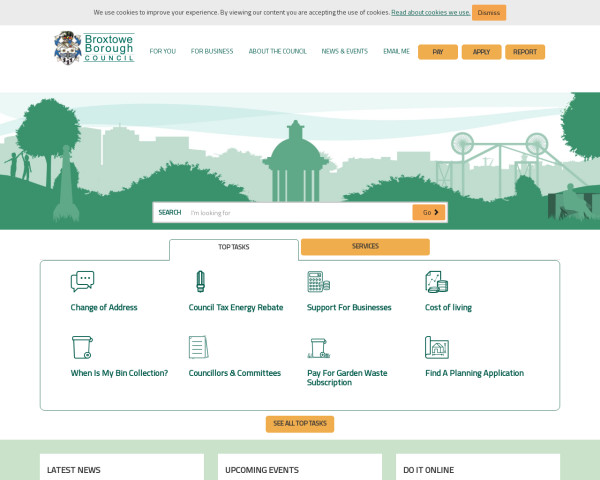Viewport: 600px width, 480px height.
Task: Click the Find A Planning Application icon
Action: pos(436,347)
